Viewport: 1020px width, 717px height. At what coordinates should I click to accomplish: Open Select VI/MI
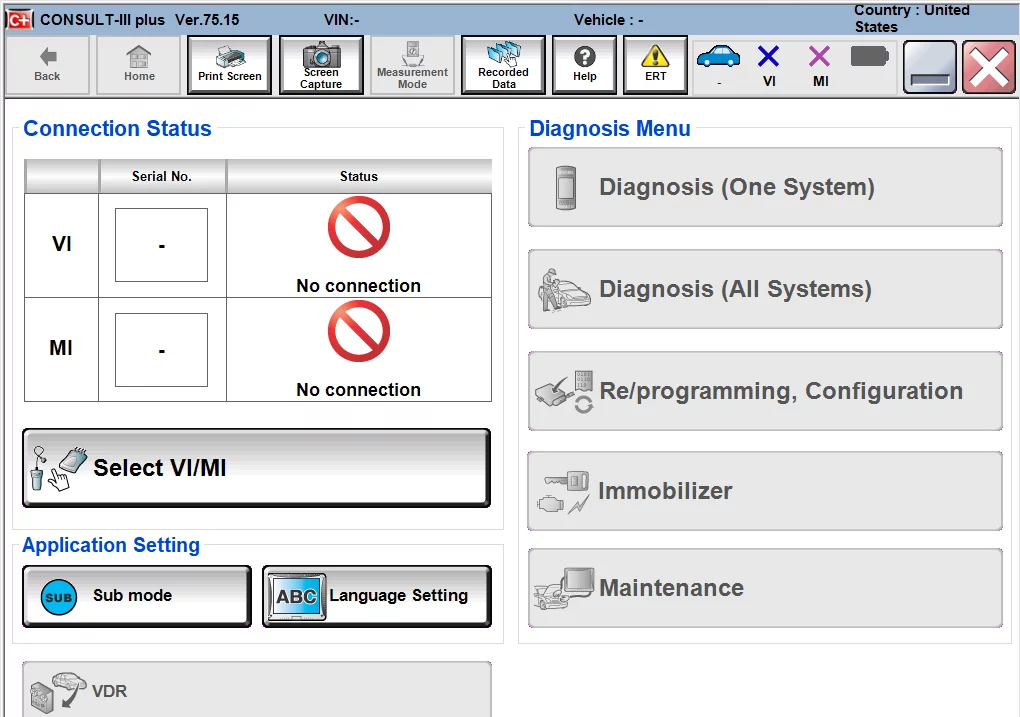[x=256, y=467]
